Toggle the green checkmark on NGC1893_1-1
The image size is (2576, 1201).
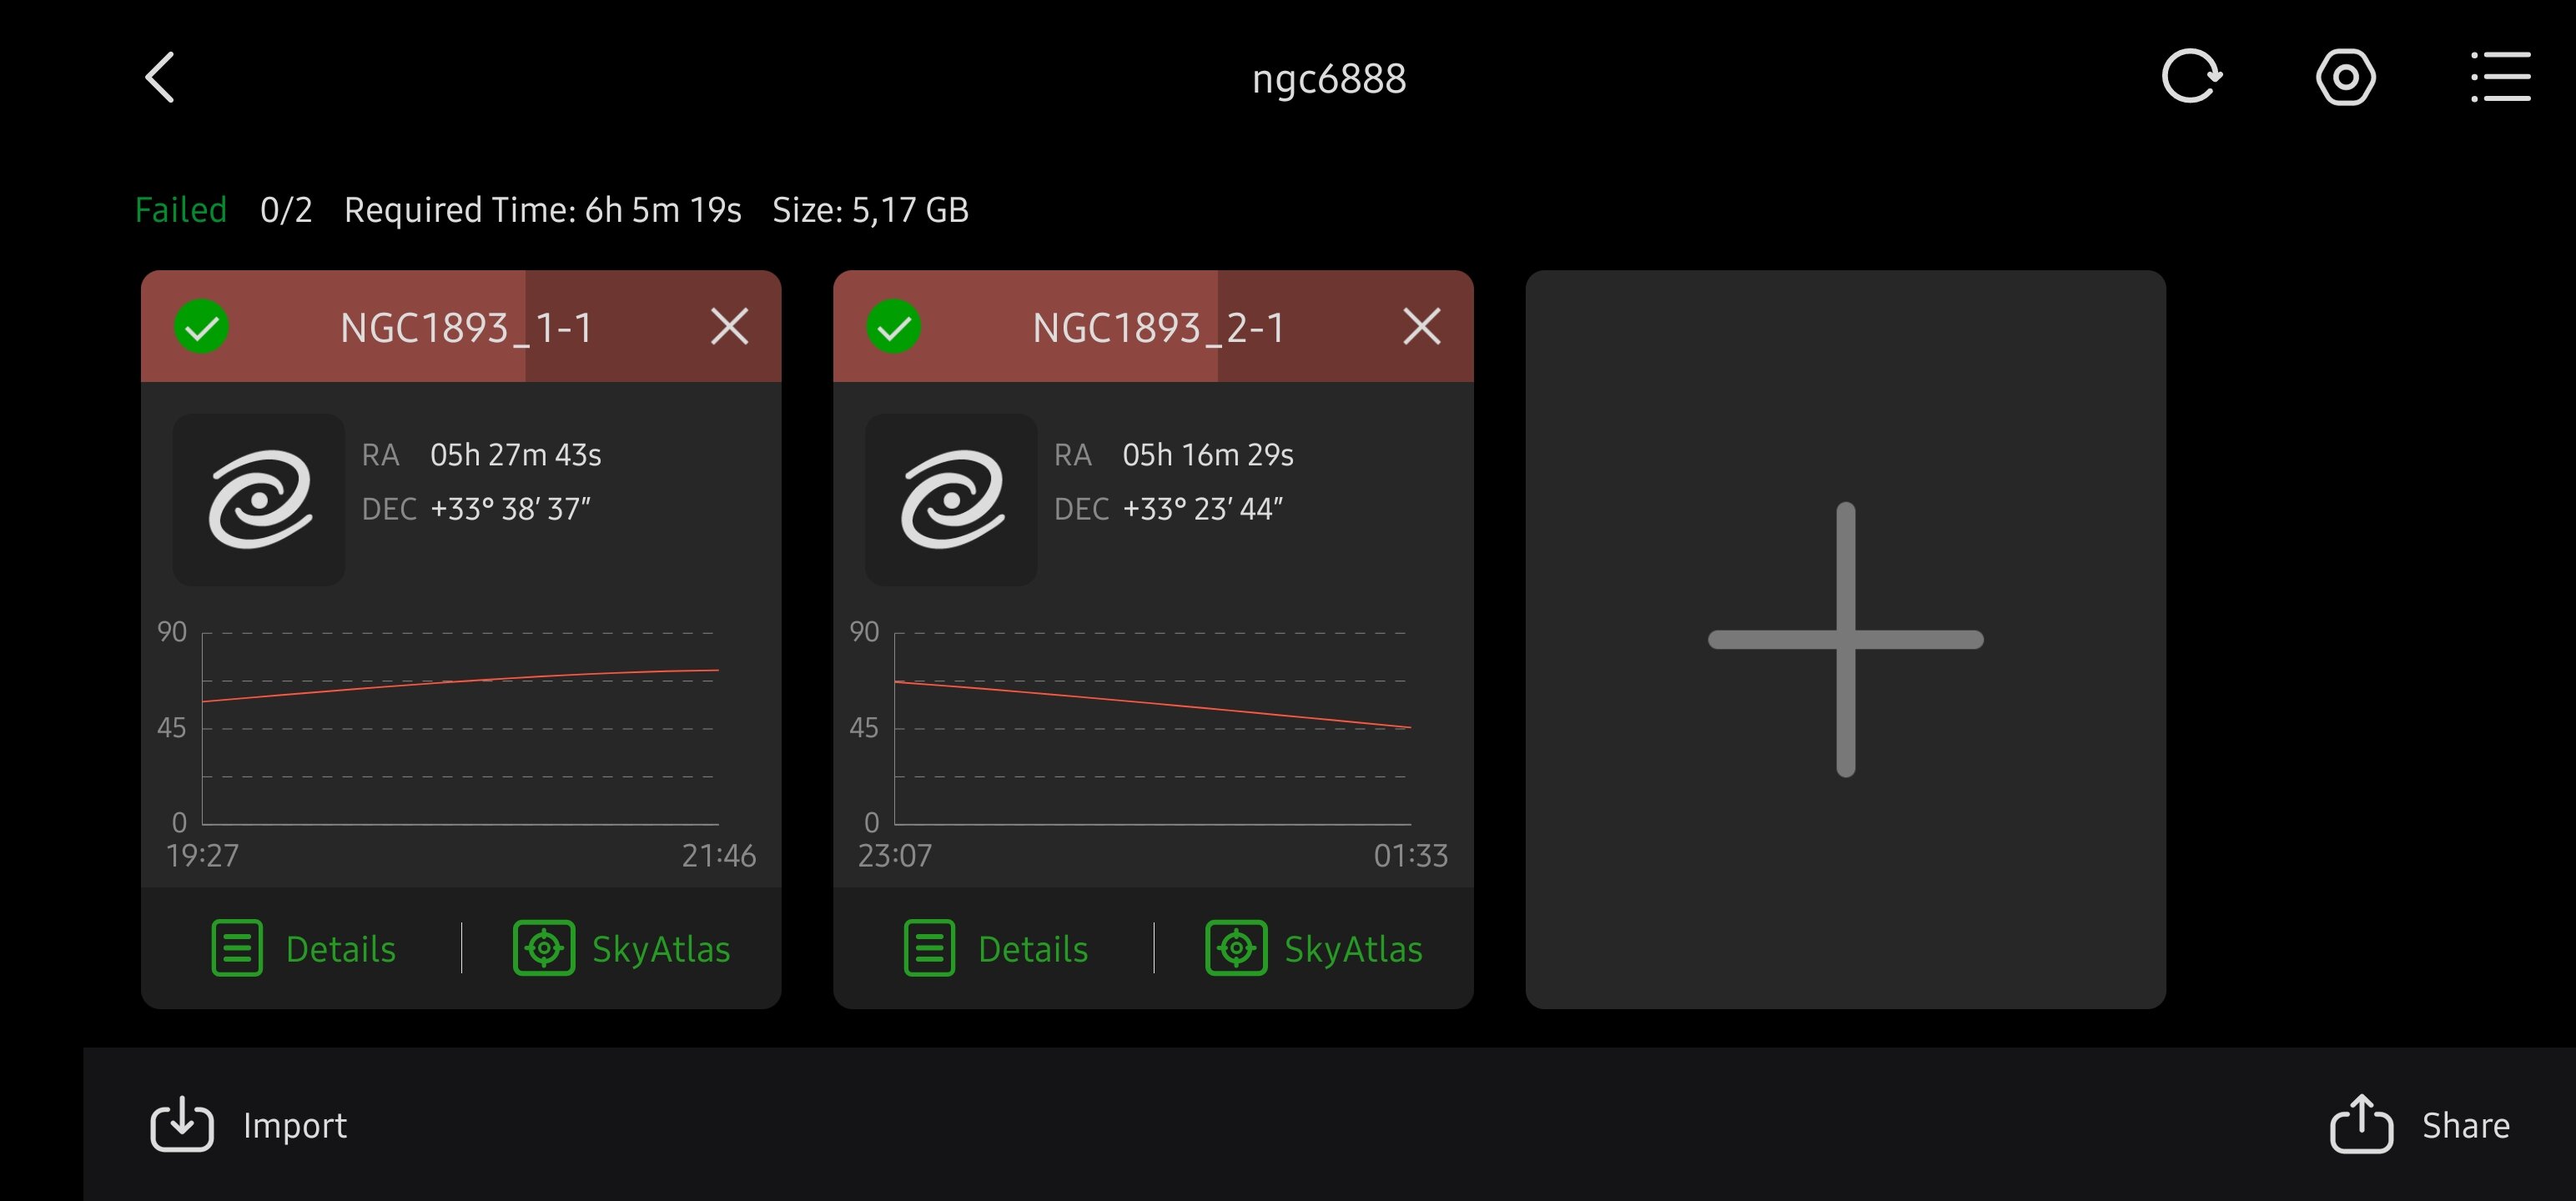pos(202,327)
